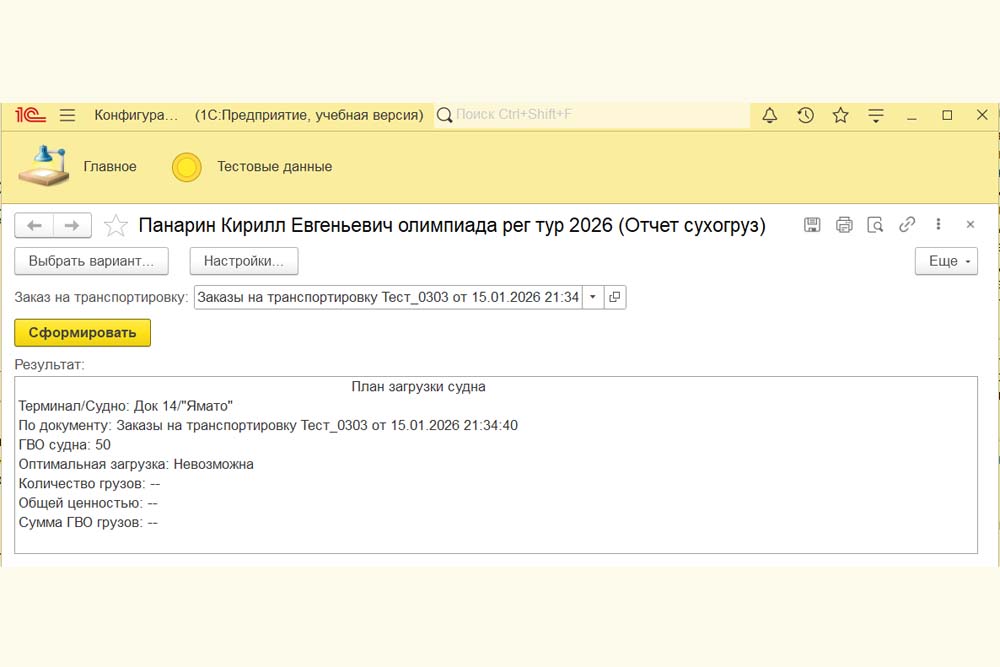Open the Еще dropdown menu
Screen dimensions: 1000x667
tap(946, 261)
